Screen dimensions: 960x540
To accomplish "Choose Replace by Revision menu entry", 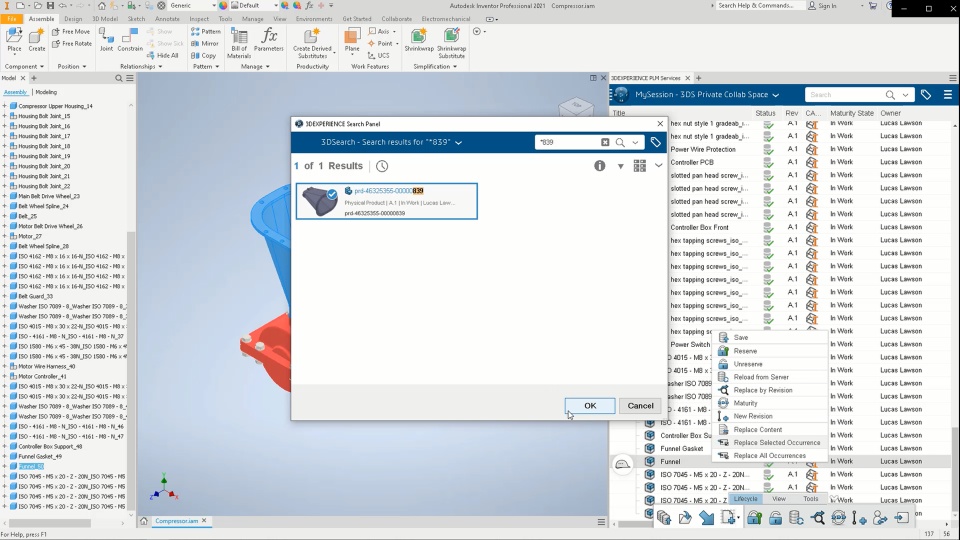I will pyautogui.click(x=763, y=390).
